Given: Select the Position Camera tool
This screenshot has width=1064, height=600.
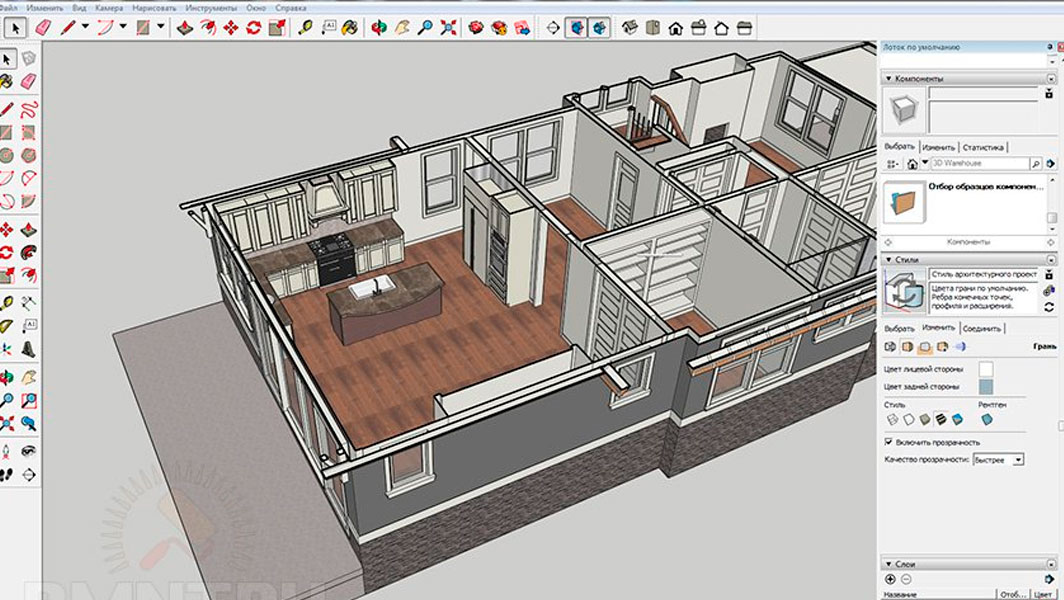Looking at the screenshot, I should click(x=7, y=451).
